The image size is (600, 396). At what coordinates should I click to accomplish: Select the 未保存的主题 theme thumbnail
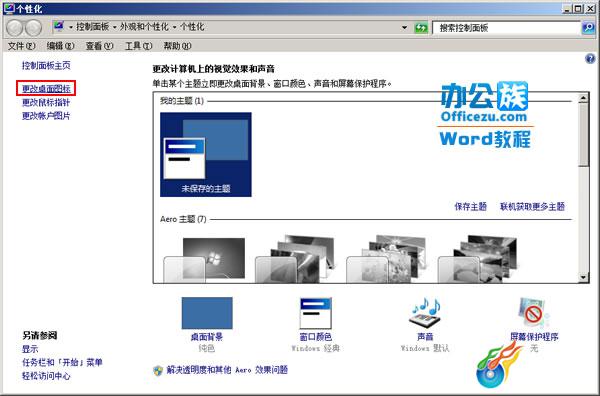pyautogui.click(x=205, y=154)
